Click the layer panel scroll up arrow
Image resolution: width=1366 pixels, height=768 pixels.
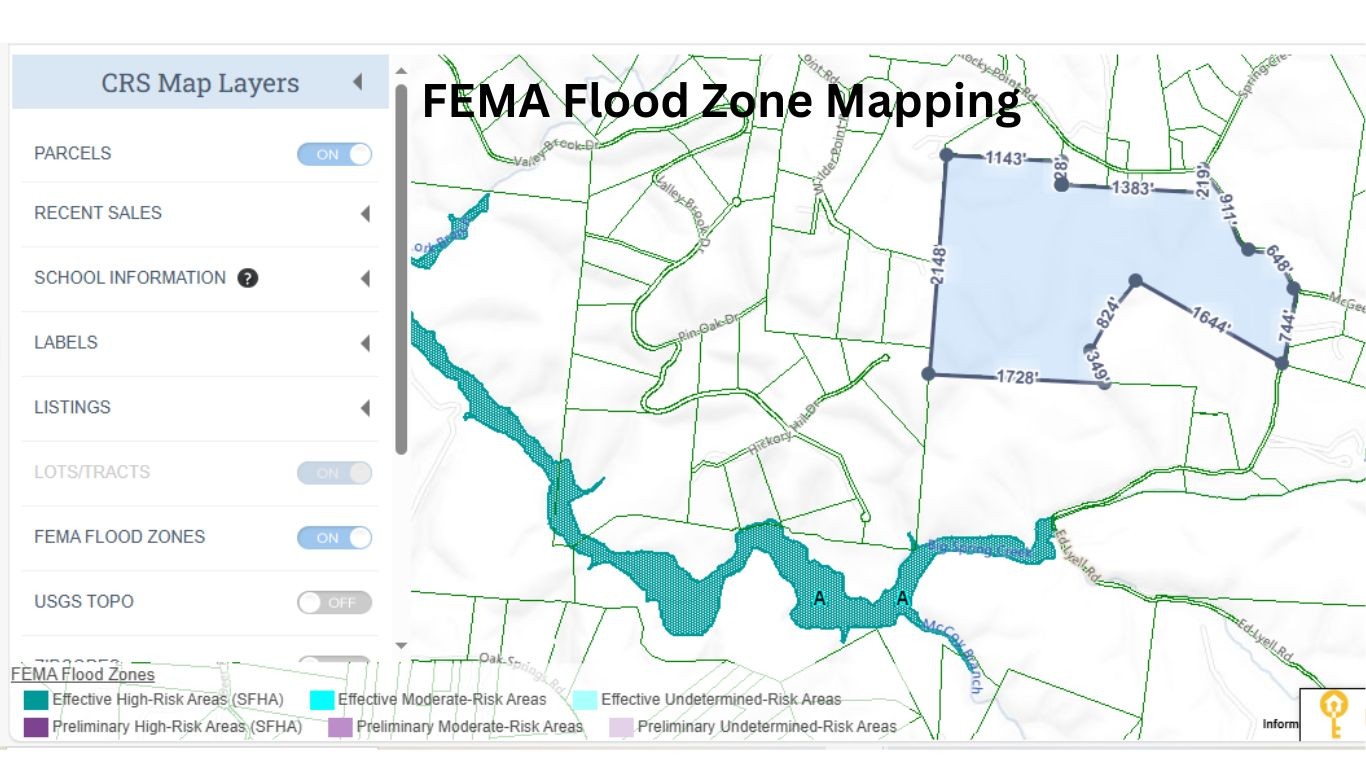[x=401, y=70]
